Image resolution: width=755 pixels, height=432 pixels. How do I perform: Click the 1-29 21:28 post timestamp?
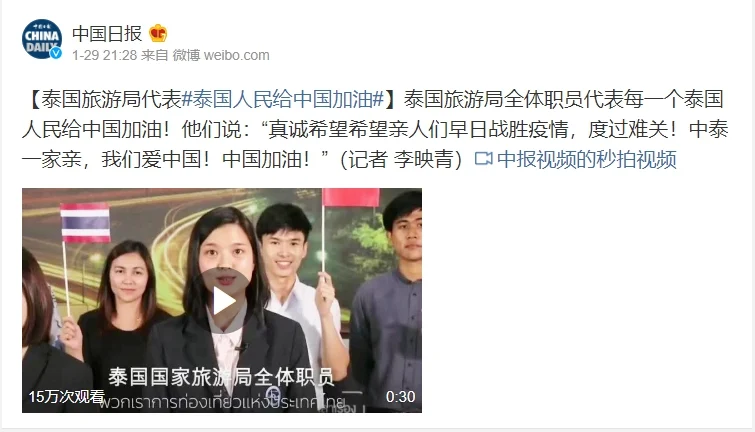104,55
